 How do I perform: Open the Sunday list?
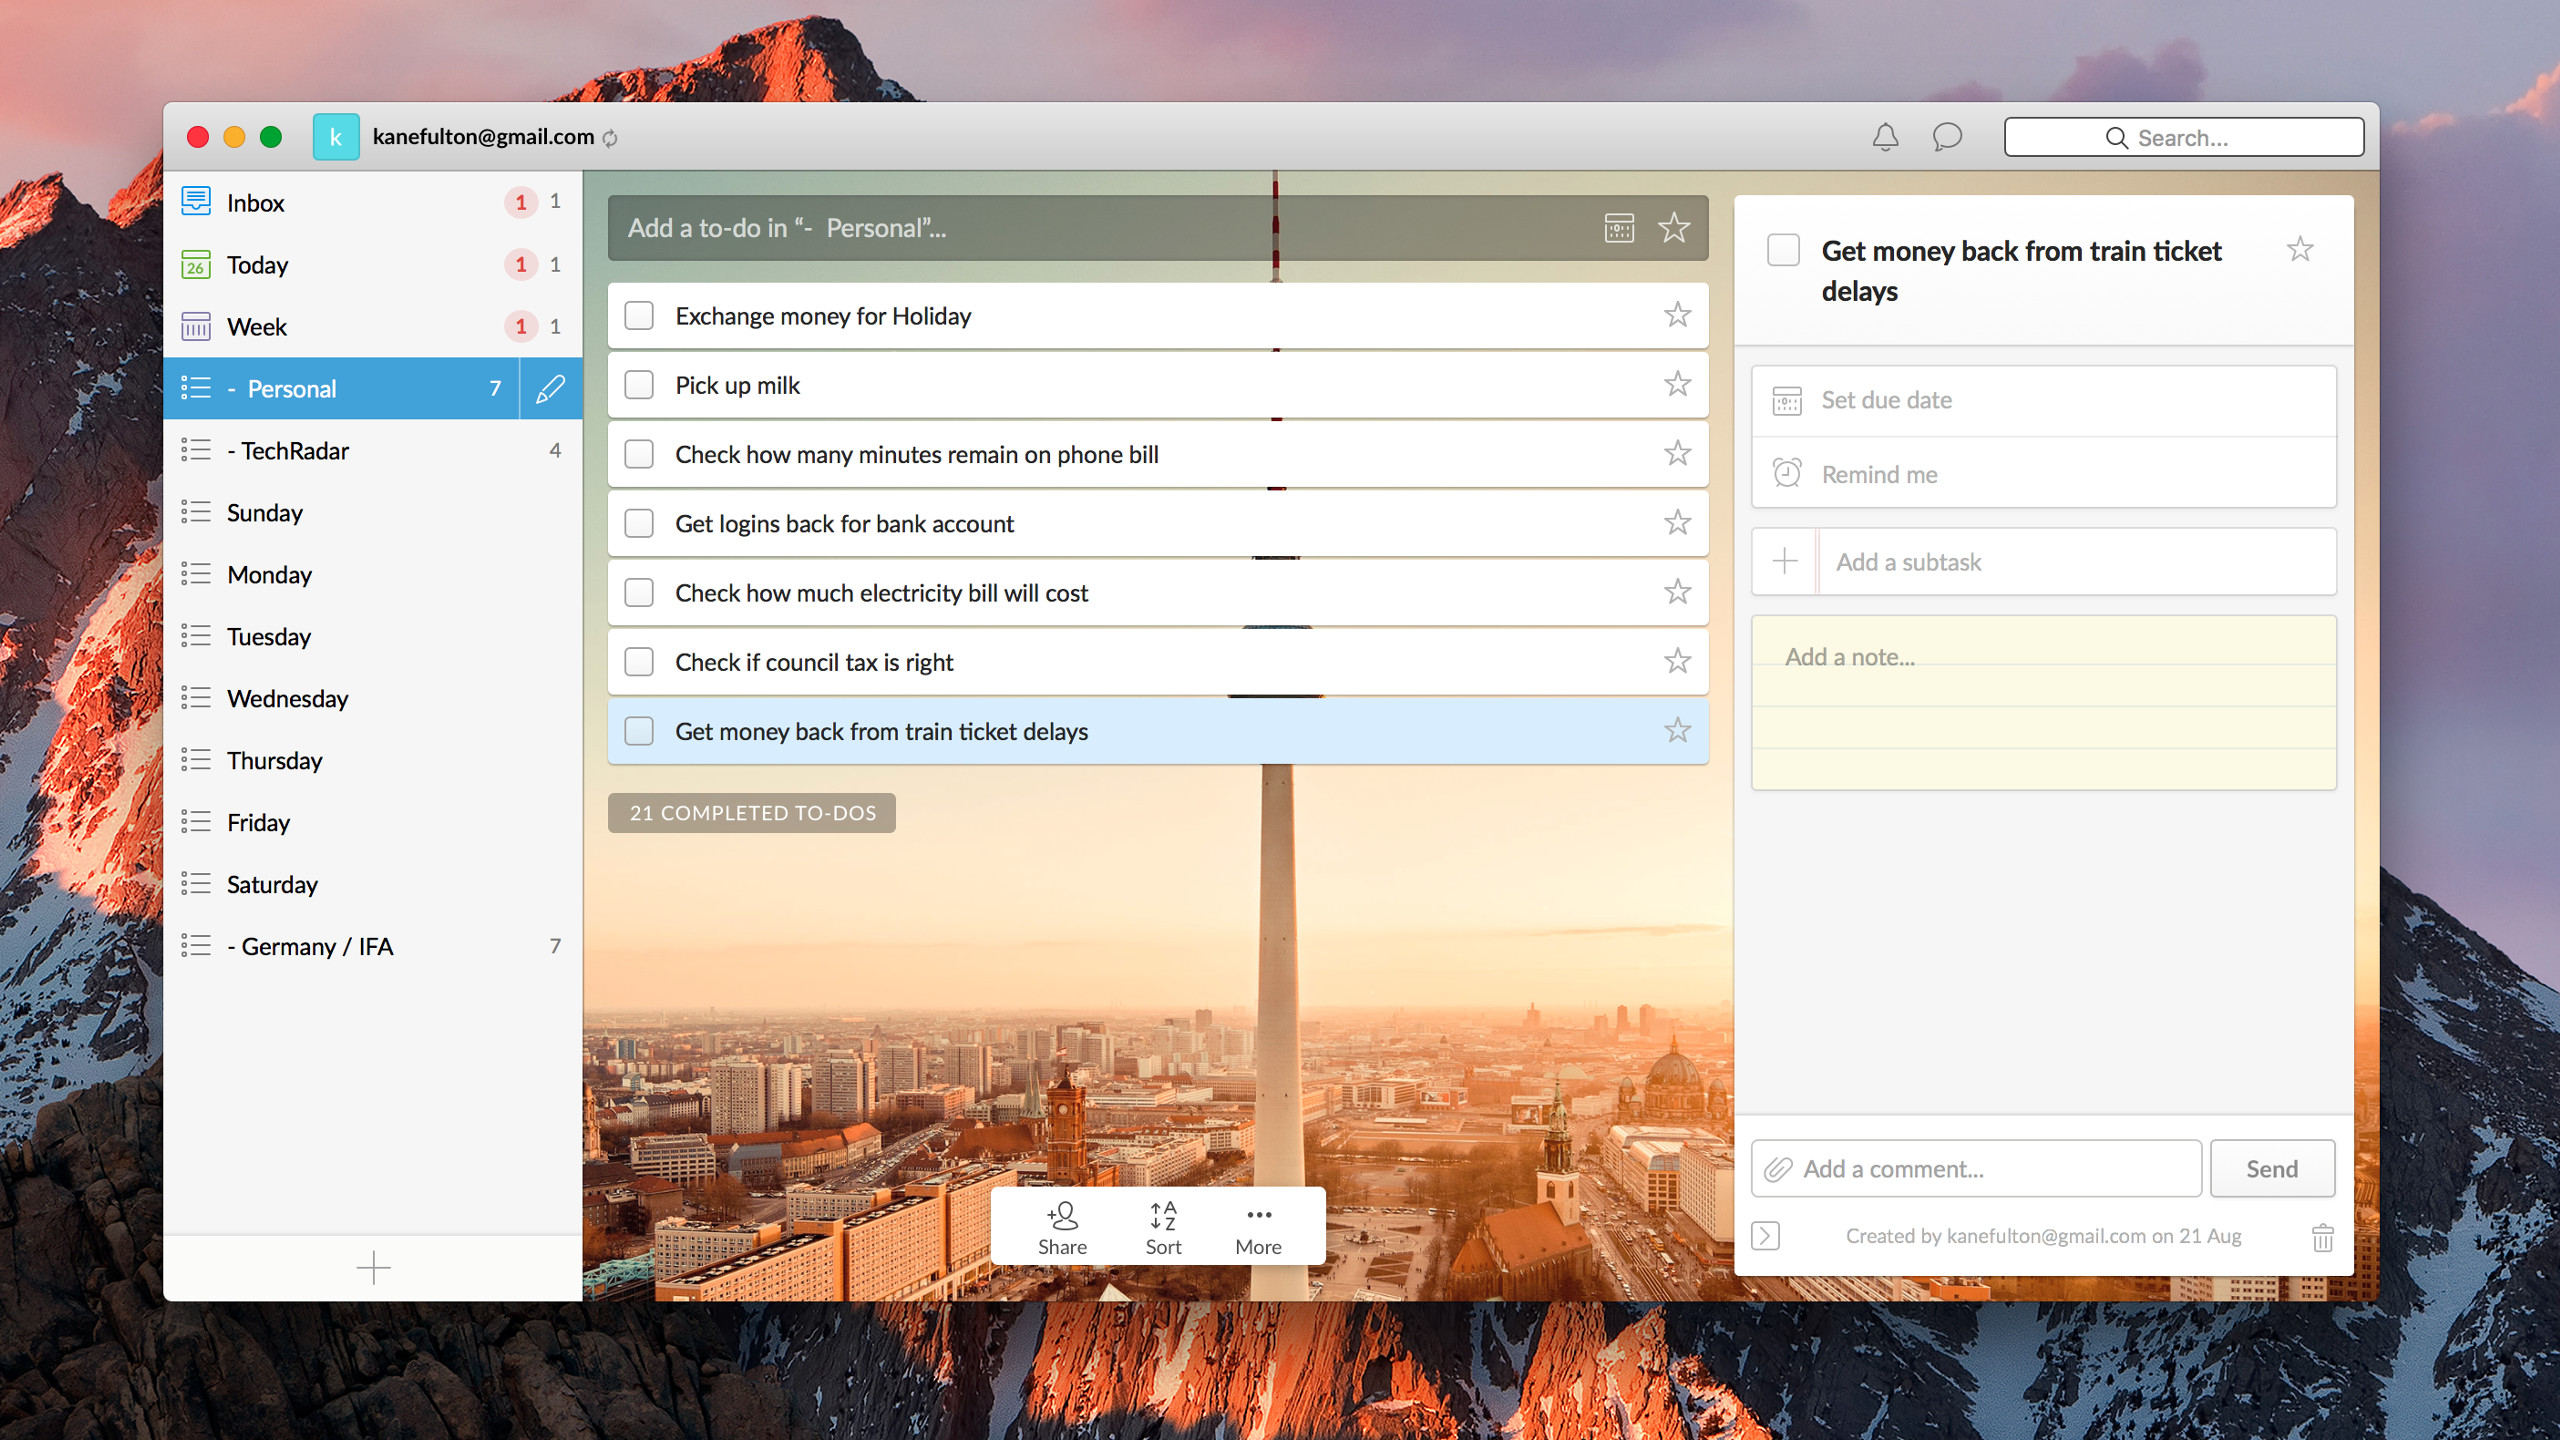(x=373, y=512)
